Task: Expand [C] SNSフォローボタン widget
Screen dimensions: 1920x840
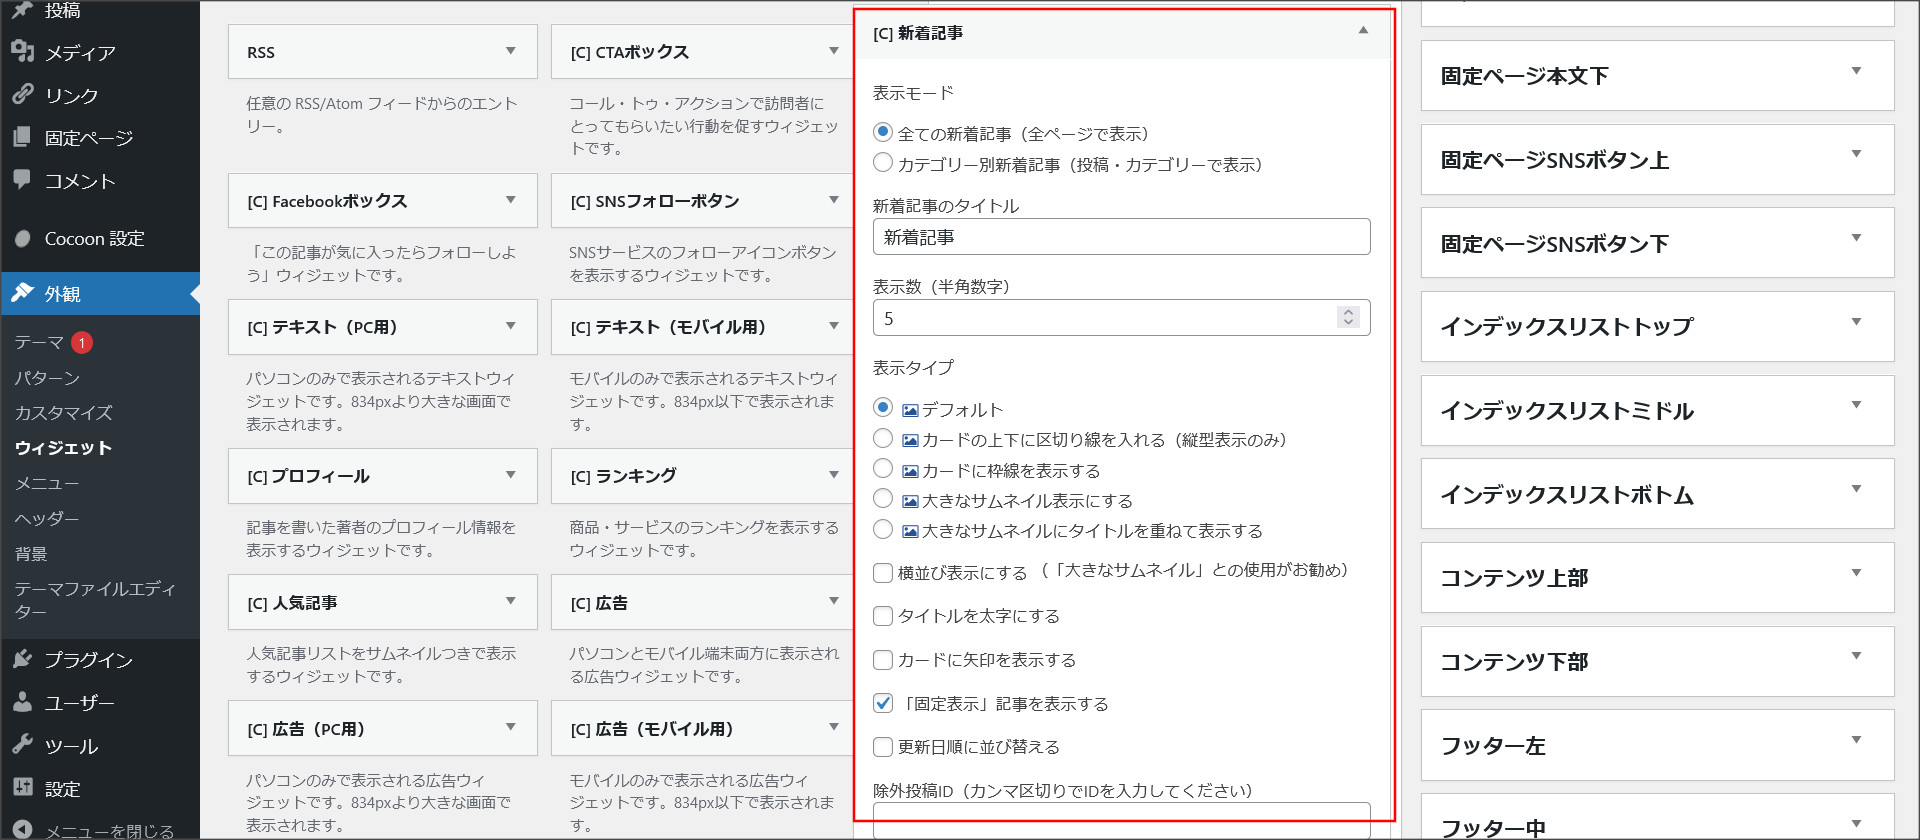Action: tap(833, 200)
